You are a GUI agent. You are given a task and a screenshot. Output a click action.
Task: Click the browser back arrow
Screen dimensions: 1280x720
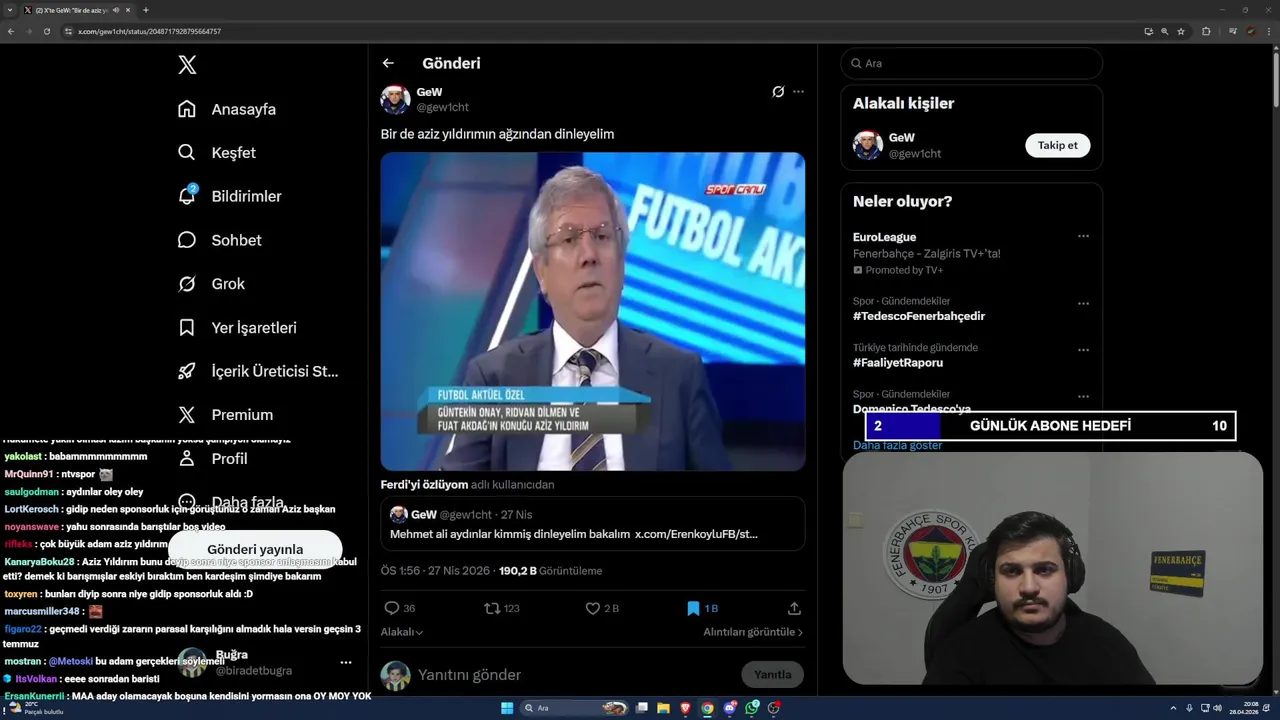(x=11, y=31)
